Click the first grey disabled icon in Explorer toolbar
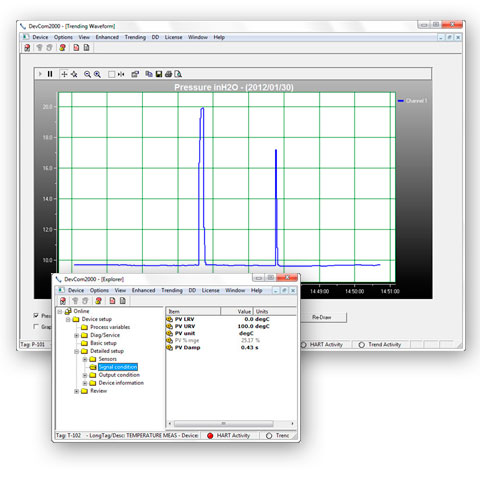This screenshot has height=480, width=480. pos(75,301)
